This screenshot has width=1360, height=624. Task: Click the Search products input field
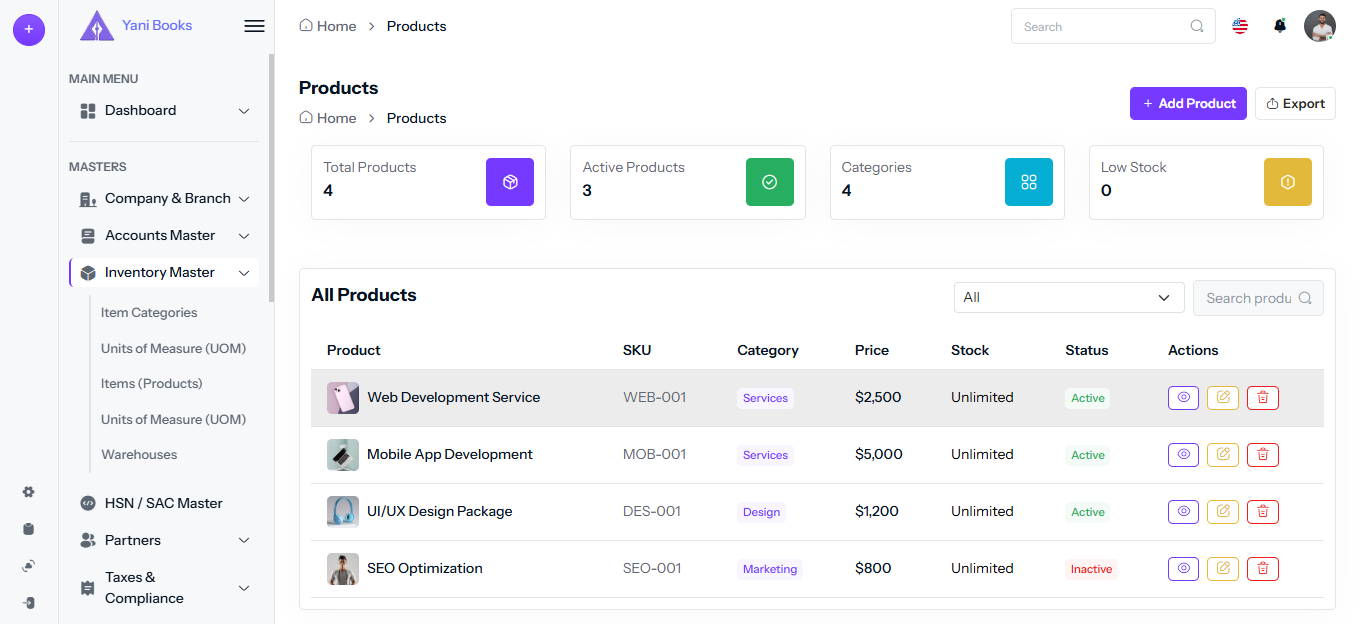[1248, 298]
